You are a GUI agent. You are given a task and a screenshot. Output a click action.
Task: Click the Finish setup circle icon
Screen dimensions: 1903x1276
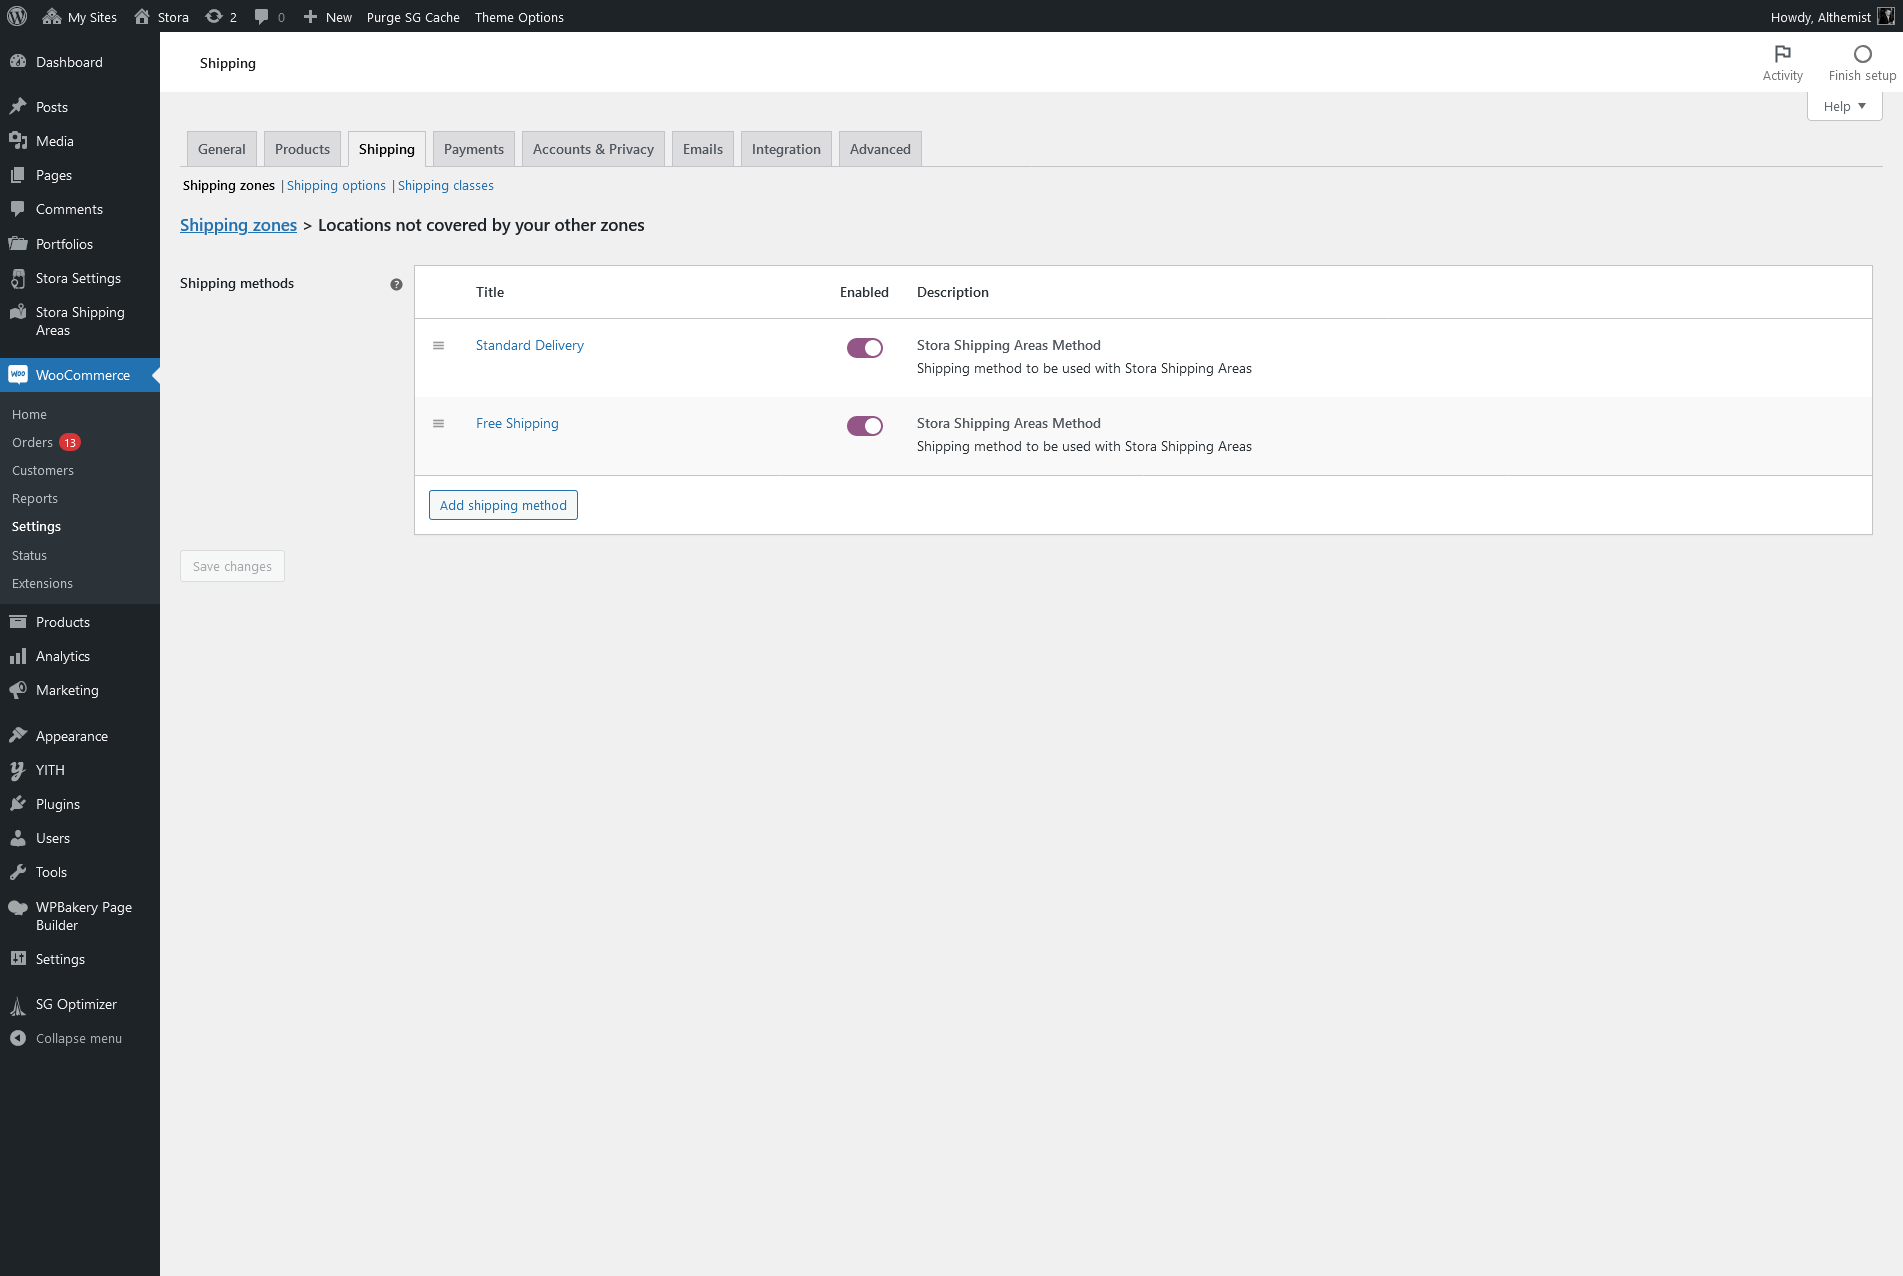[1862, 54]
